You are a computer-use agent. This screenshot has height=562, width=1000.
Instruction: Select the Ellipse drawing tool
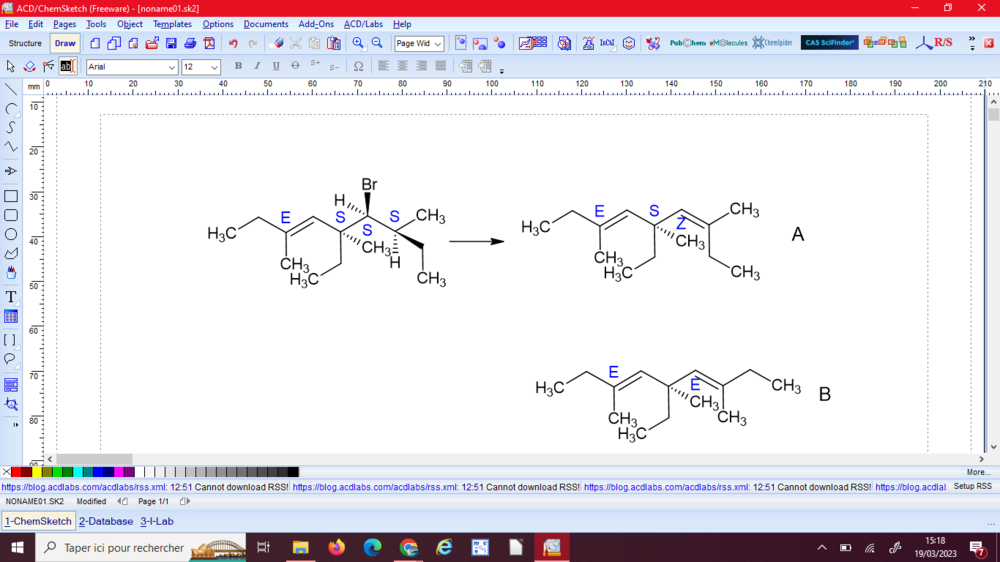[x=11, y=234]
